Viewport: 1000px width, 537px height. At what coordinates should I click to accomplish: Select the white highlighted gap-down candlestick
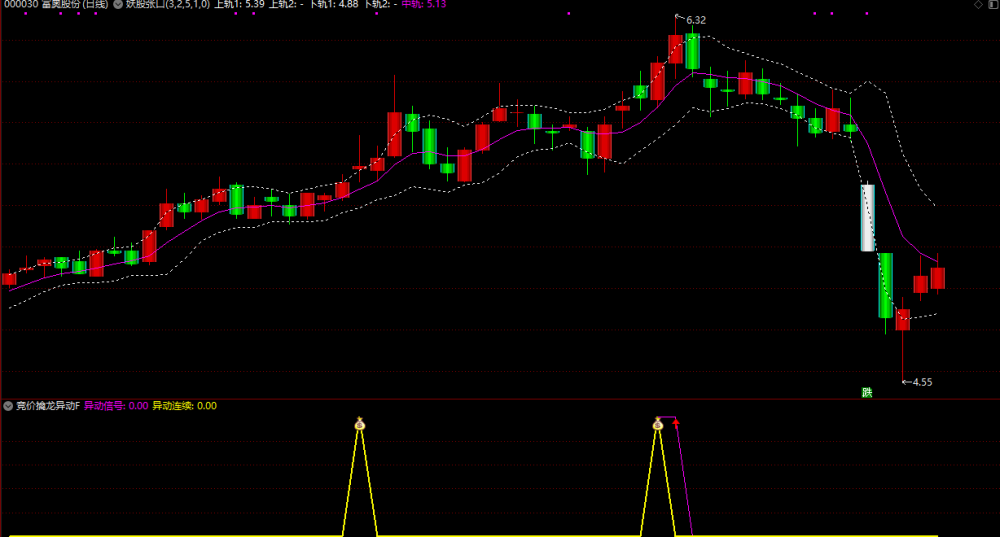(867, 217)
